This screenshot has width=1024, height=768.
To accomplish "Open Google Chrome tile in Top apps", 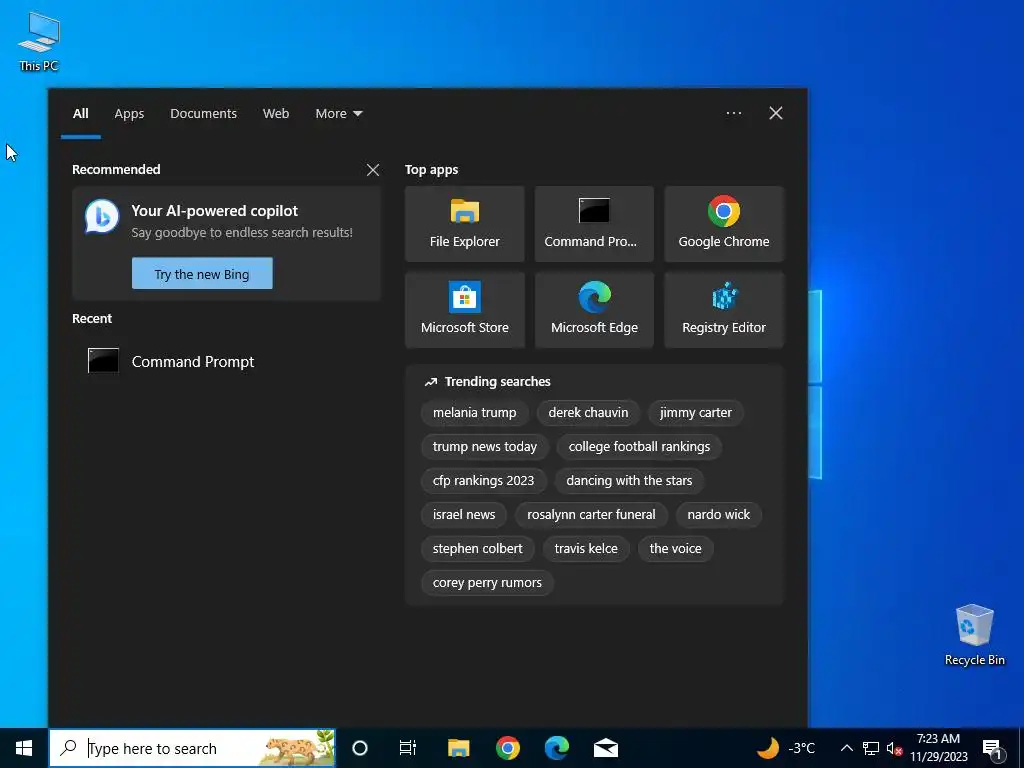I will click(724, 224).
